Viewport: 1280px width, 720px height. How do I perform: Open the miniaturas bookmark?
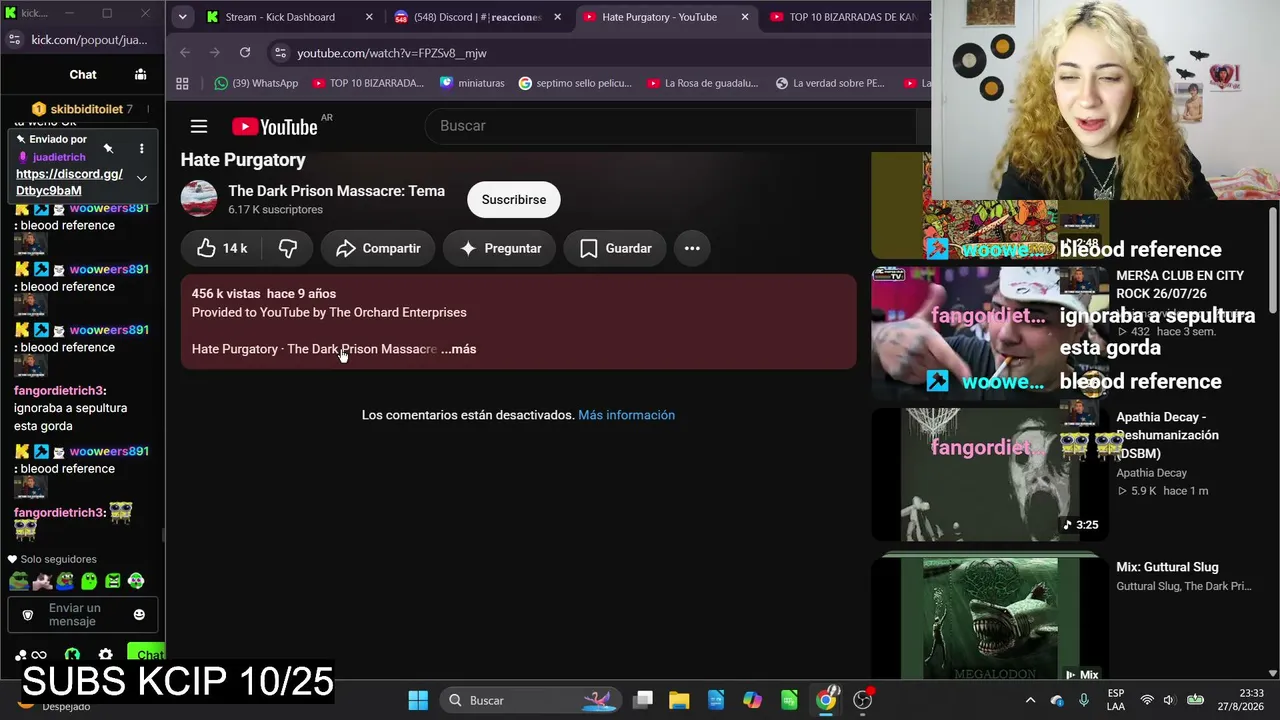472,83
